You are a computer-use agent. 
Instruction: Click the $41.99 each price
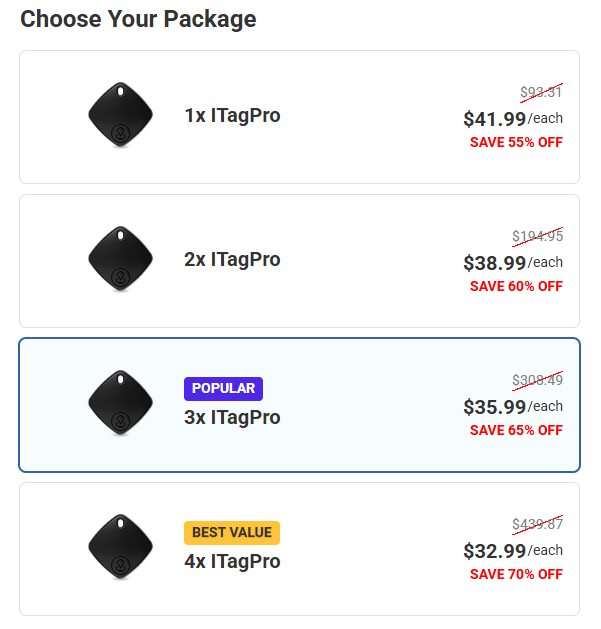tap(512, 119)
